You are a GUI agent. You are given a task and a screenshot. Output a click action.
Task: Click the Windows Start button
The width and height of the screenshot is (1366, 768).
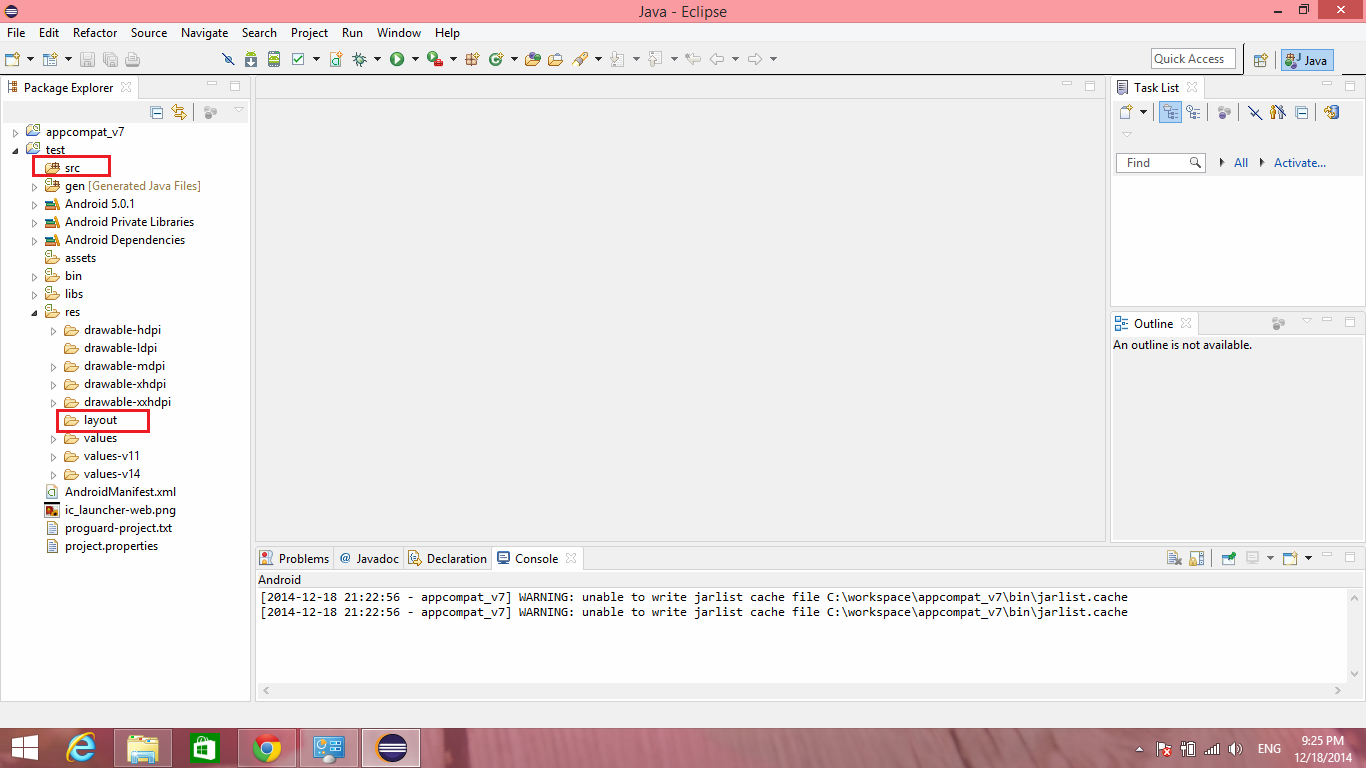(x=24, y=748)
